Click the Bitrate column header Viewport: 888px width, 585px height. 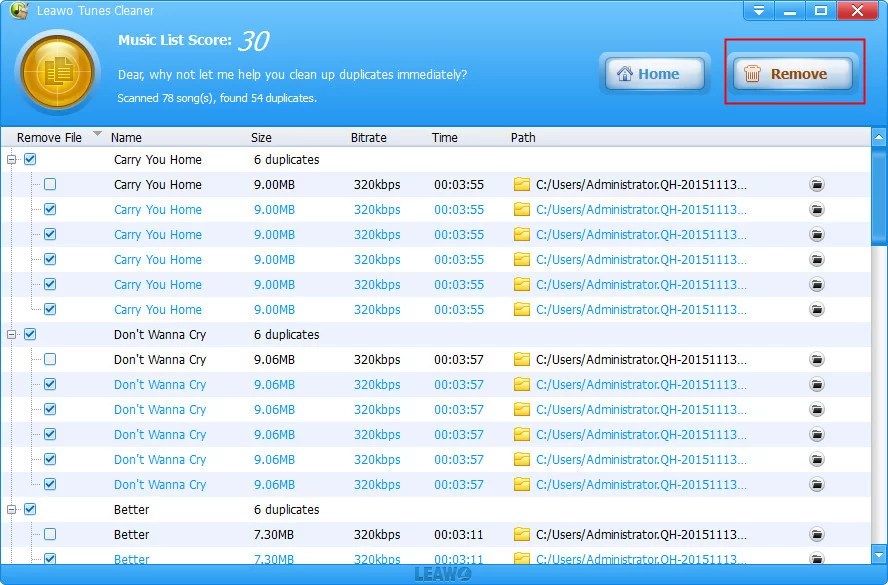coord(369,137)
